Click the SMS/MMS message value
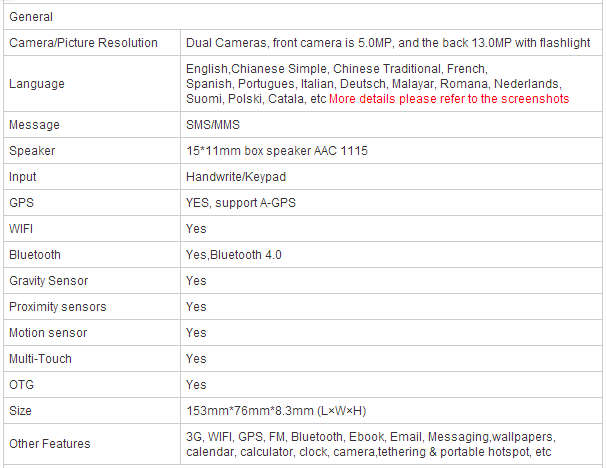This screenshot has height=468, width=606. point(213,125)
